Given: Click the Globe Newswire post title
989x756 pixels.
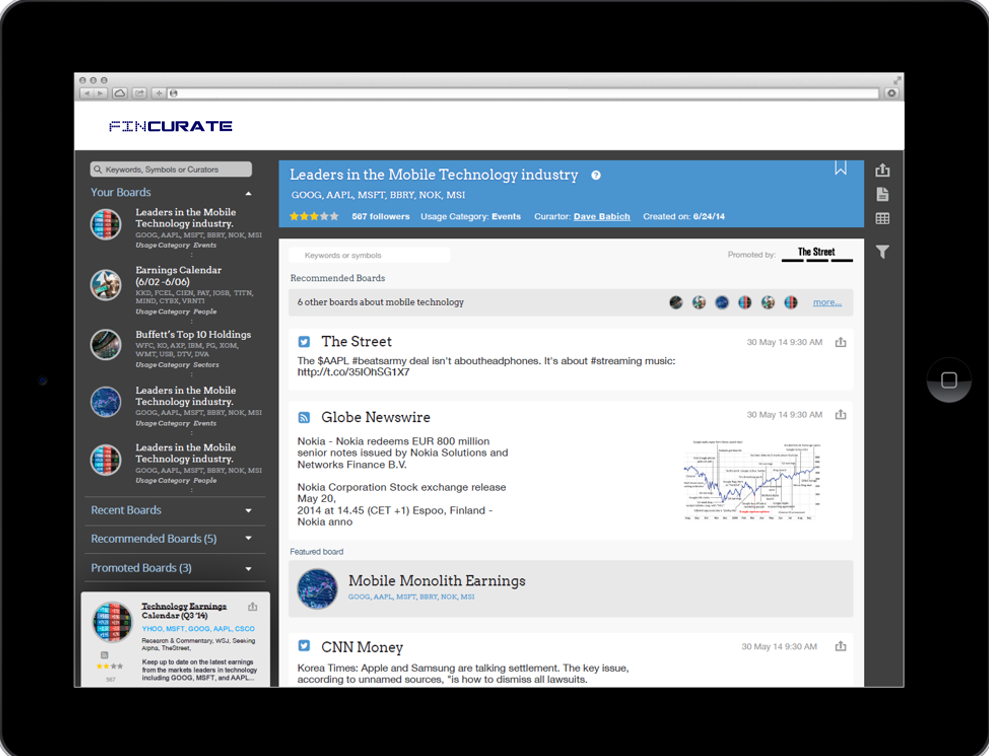Looking at the screenshot, I should (x=375, y=417).
